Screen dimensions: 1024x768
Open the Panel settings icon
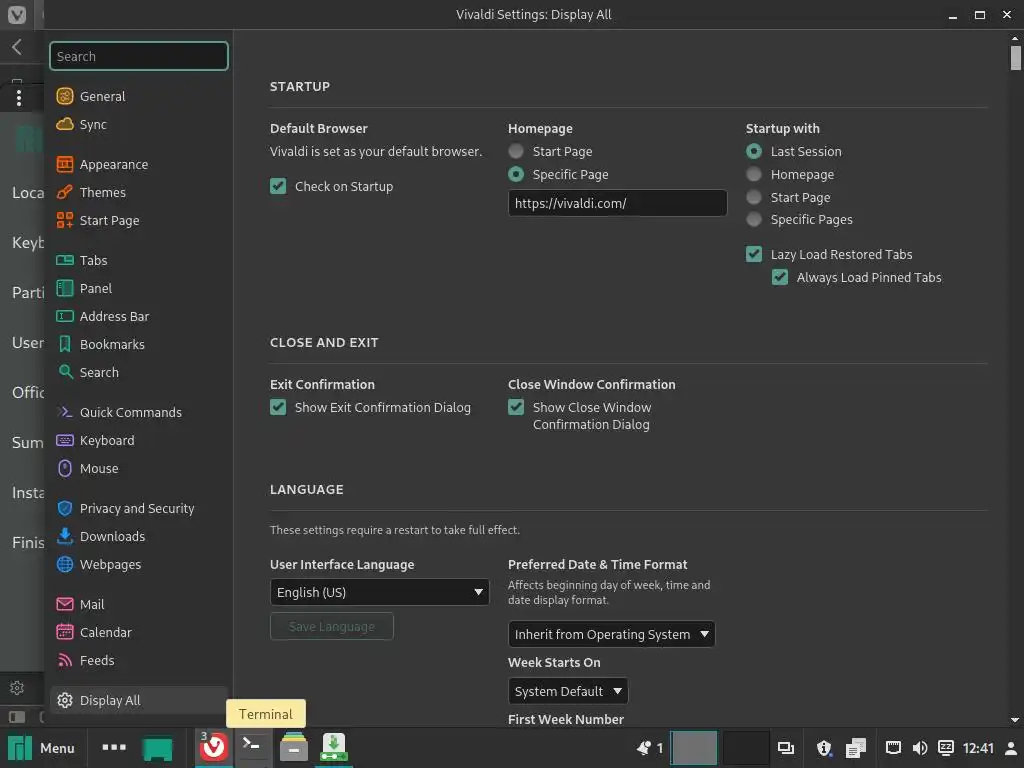(65, 288)
